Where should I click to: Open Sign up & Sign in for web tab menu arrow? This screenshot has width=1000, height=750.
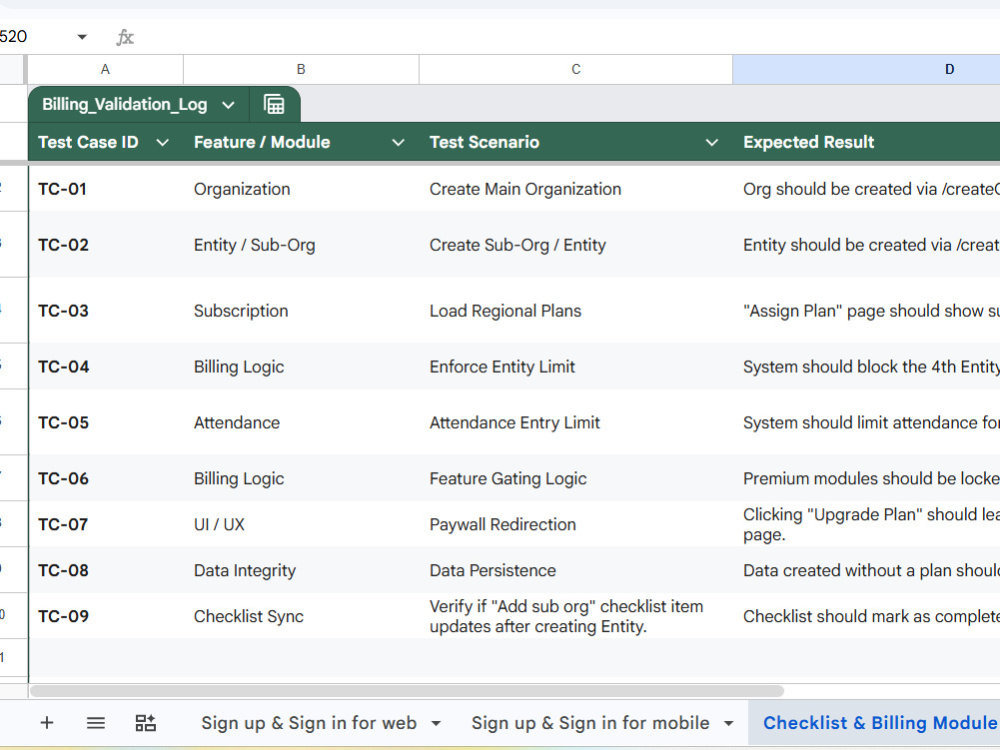coord(436,723)
